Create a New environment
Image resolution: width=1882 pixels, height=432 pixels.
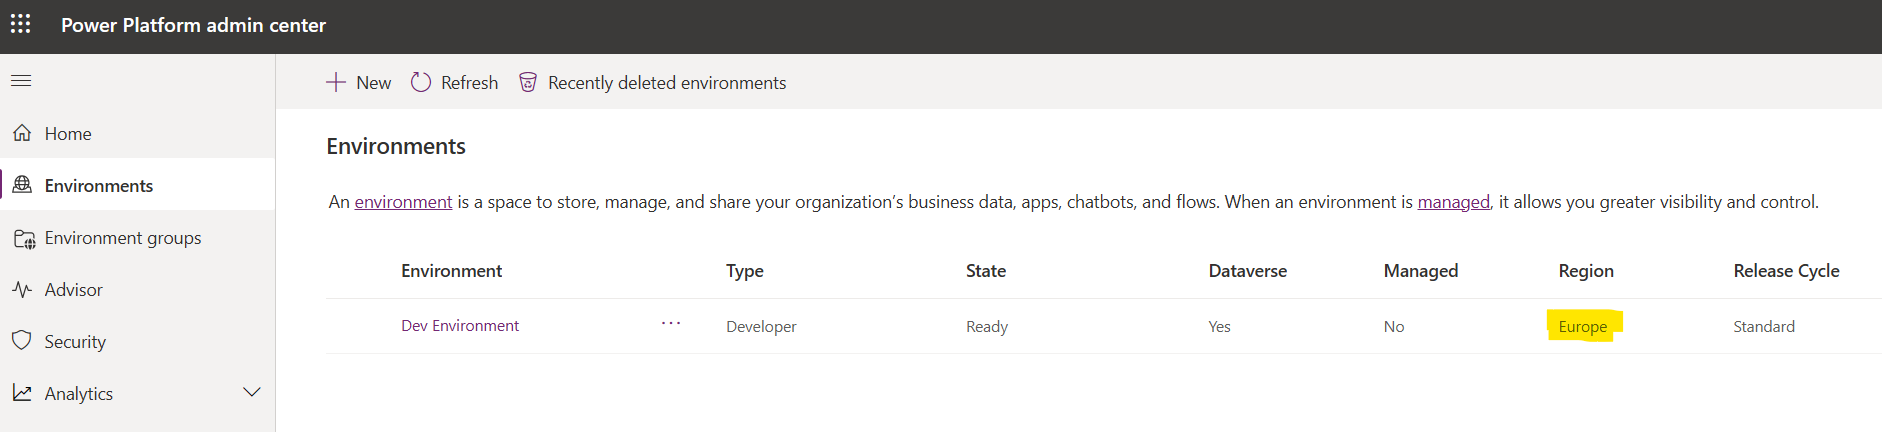coord(359,83)
